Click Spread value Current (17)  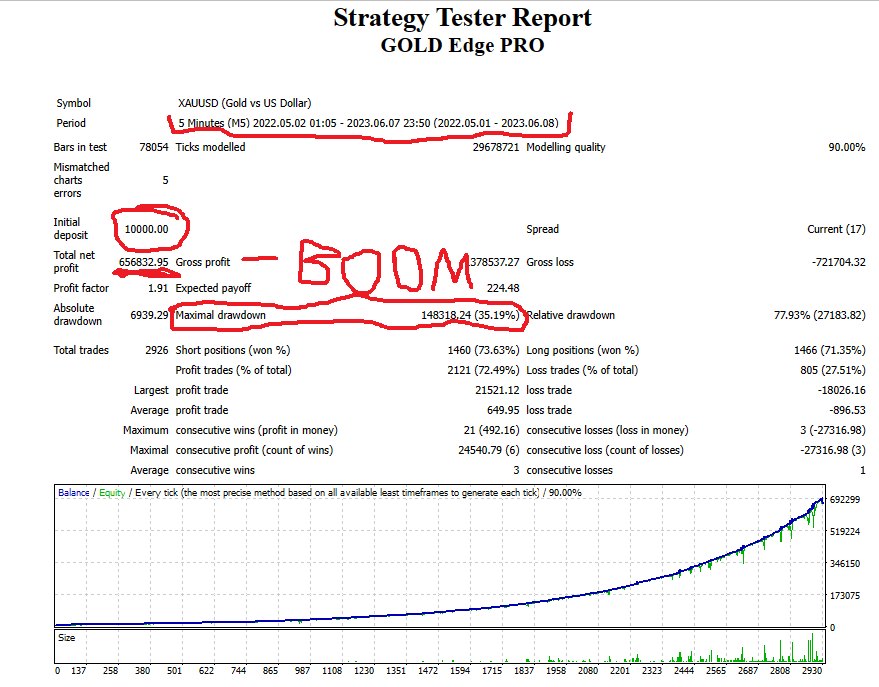[x=836, y=229]
